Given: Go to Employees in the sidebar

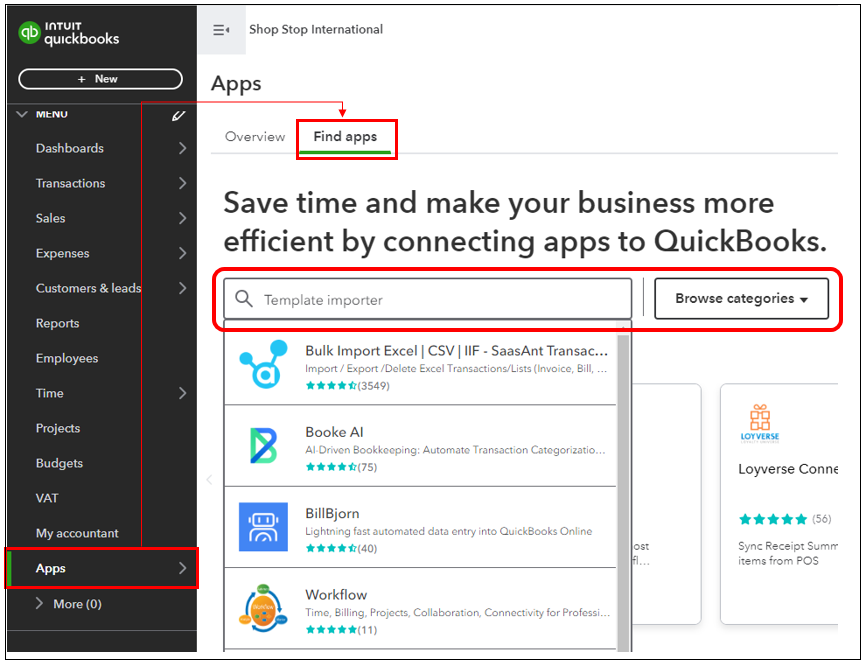Looking at the screenshot, I should pyautogui.click(x=67, y=358).
